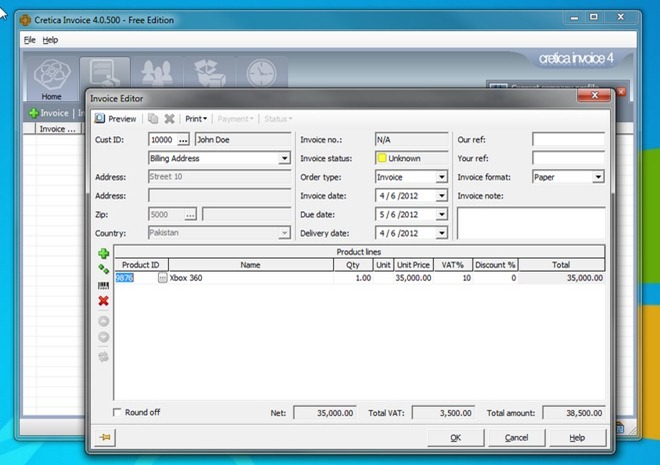Click the OK button
Viewport: 660px width, 465px height.
click(455, 438)
